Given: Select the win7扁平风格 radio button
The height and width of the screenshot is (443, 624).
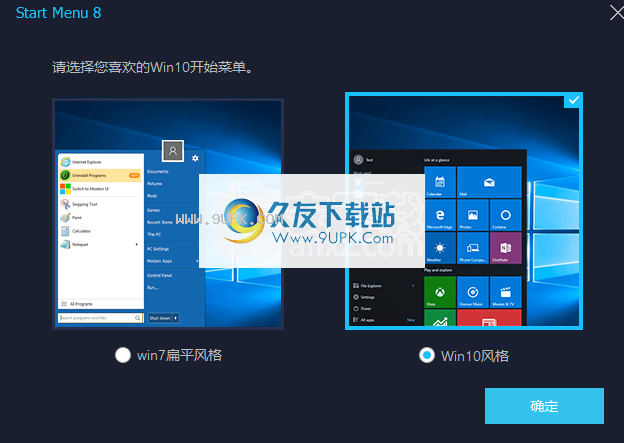Looking at the screenshot, I should click(123, 355).
